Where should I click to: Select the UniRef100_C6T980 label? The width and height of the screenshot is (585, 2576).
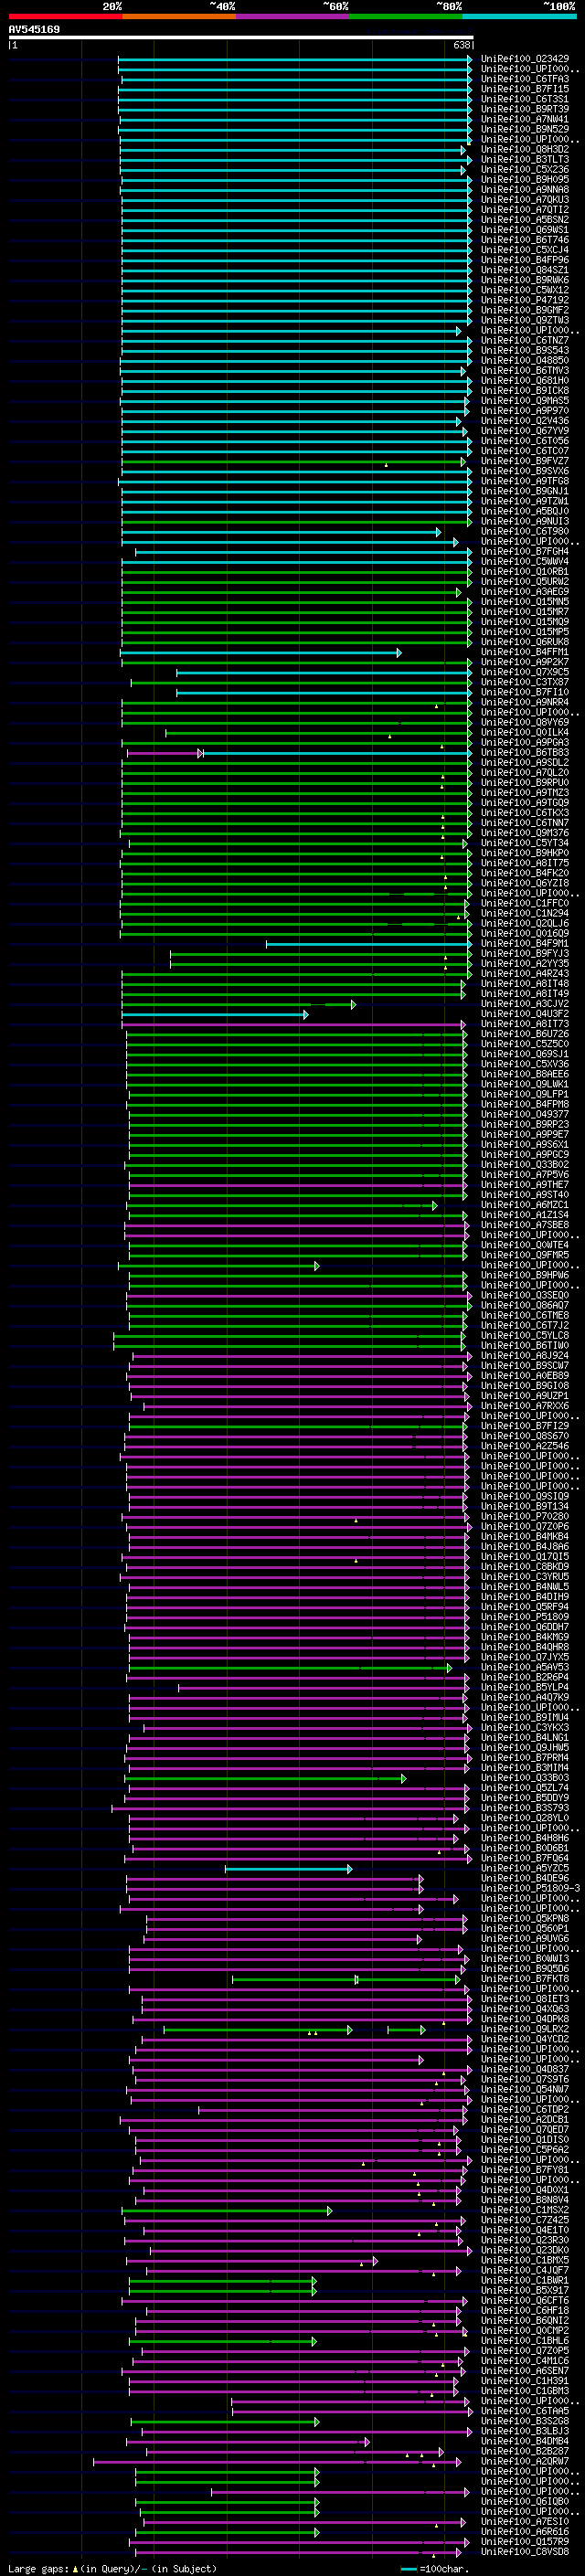tap(524, 531)
